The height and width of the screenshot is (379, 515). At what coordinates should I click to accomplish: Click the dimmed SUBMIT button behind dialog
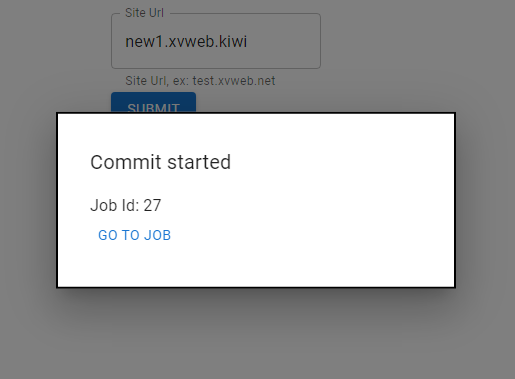[x=153, y=103]
